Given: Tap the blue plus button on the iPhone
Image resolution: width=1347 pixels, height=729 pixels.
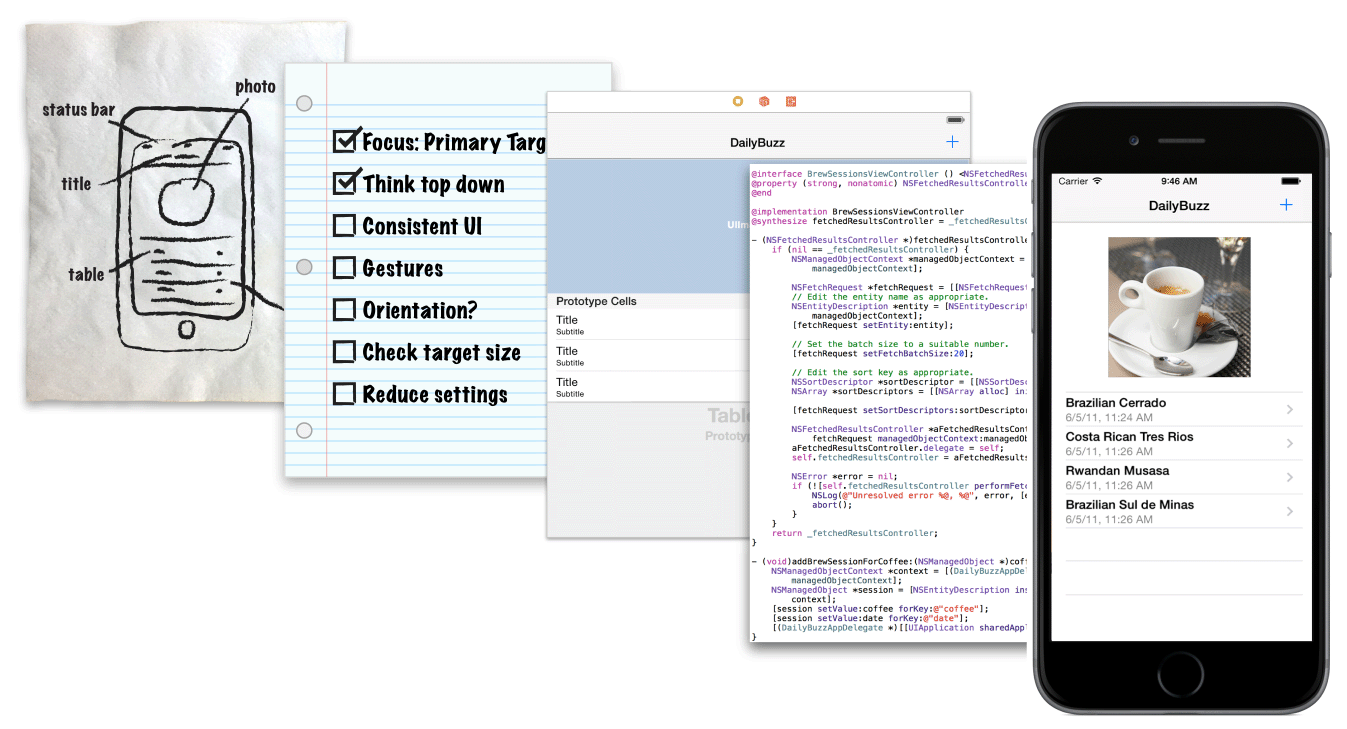Looking at the screenshot, I should 1286,205.
